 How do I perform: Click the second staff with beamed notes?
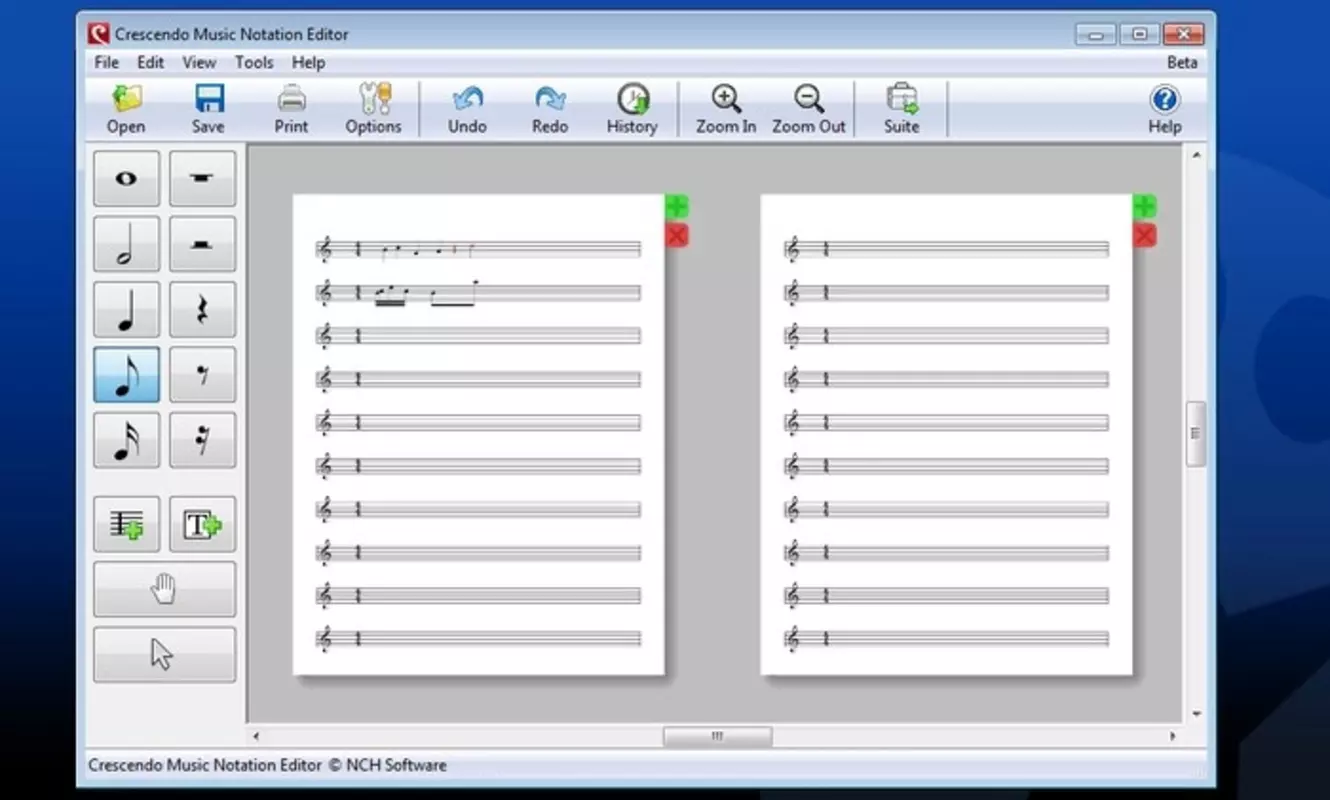[478, 293]
